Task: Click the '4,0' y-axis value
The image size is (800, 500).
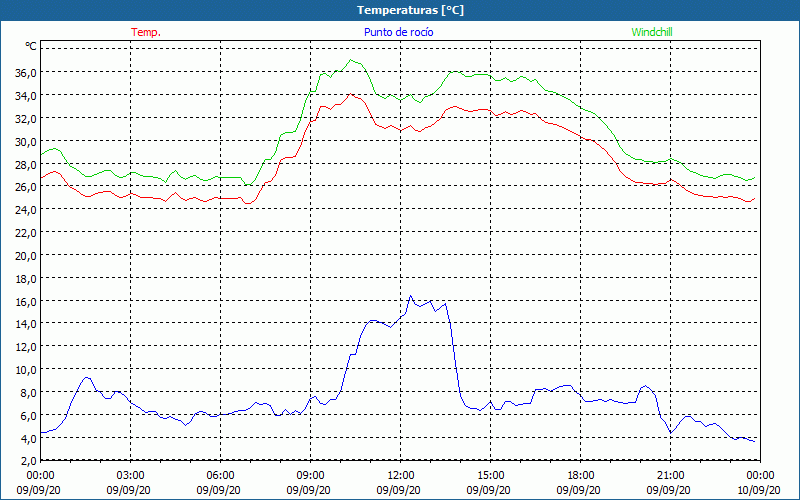Action: (28, 439)
